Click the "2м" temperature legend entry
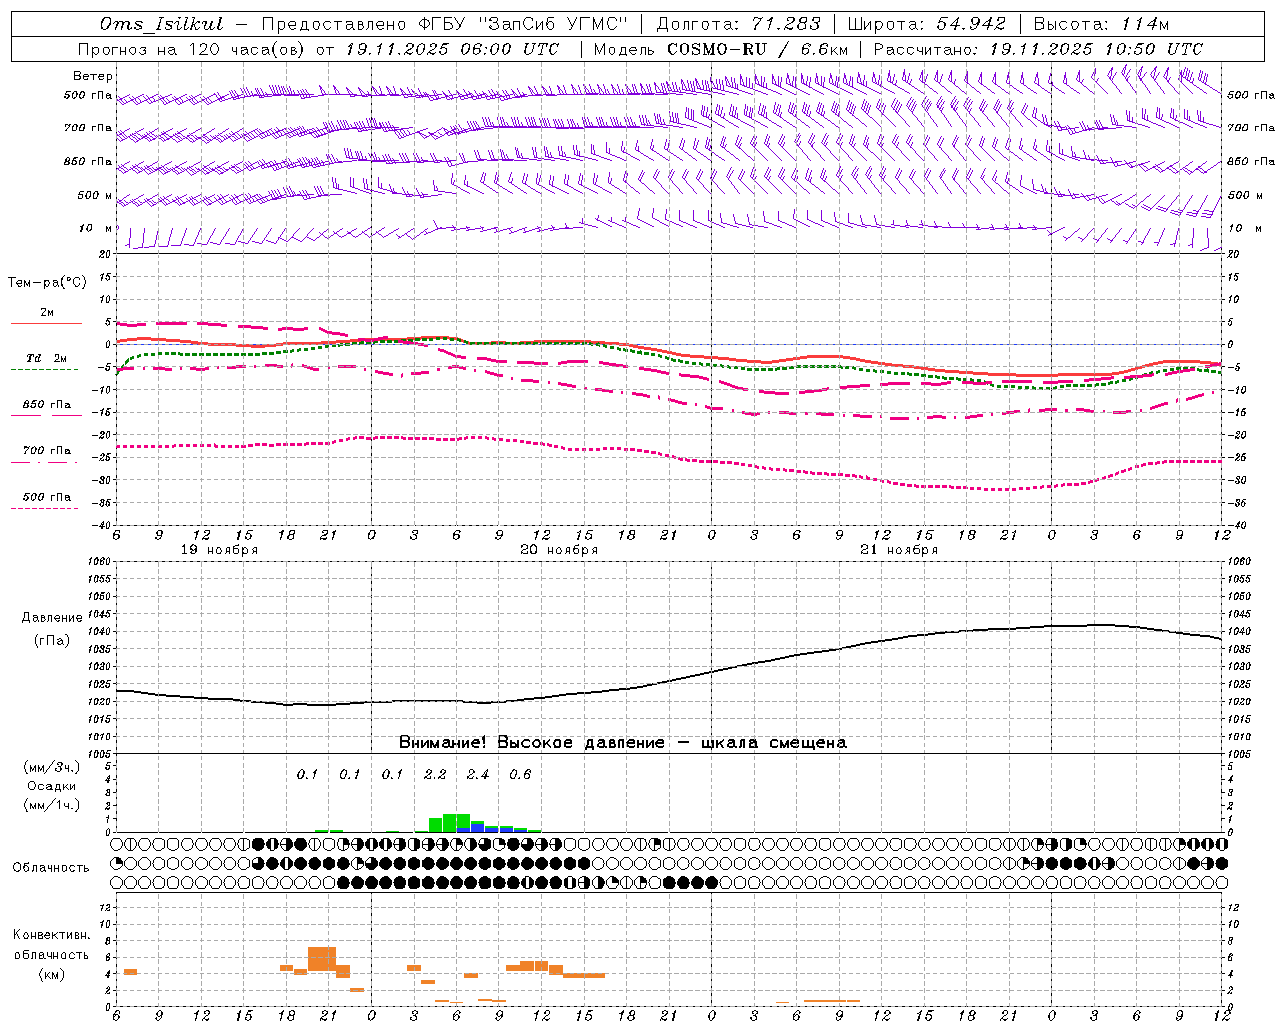Screen dimensions: 1280x1024 click(x=47, y=313)
